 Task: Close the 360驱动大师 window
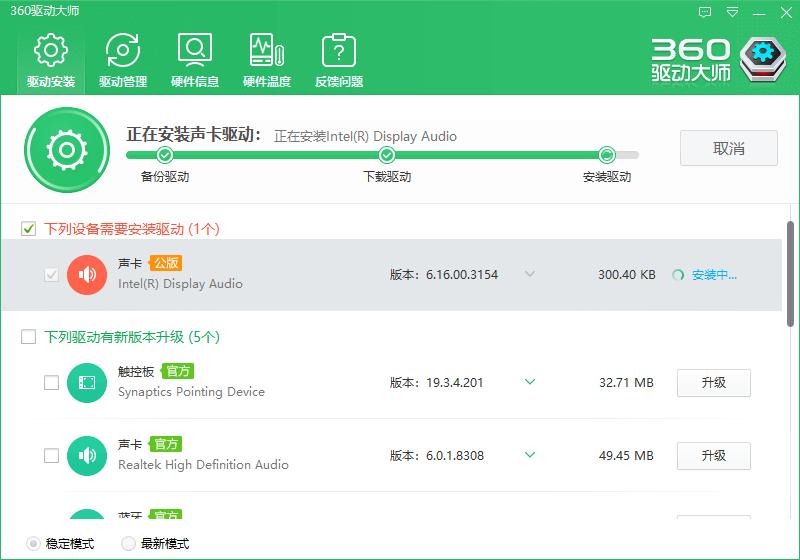(786, 13)
